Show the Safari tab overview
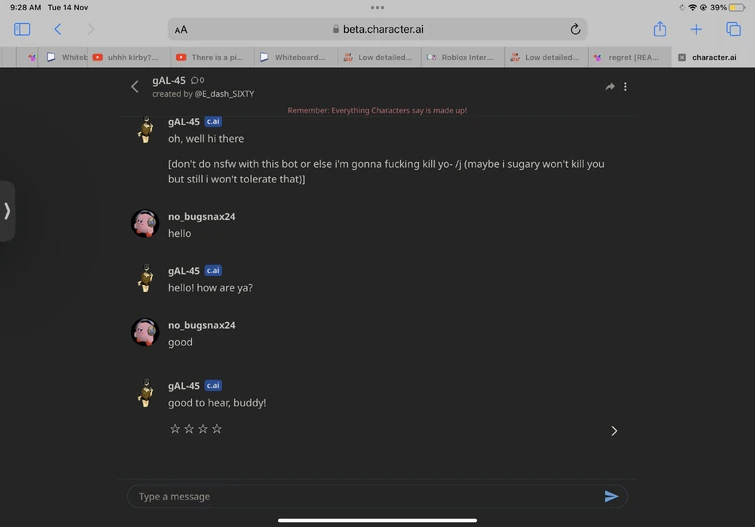The image size is (755, 527). [733, 29]
